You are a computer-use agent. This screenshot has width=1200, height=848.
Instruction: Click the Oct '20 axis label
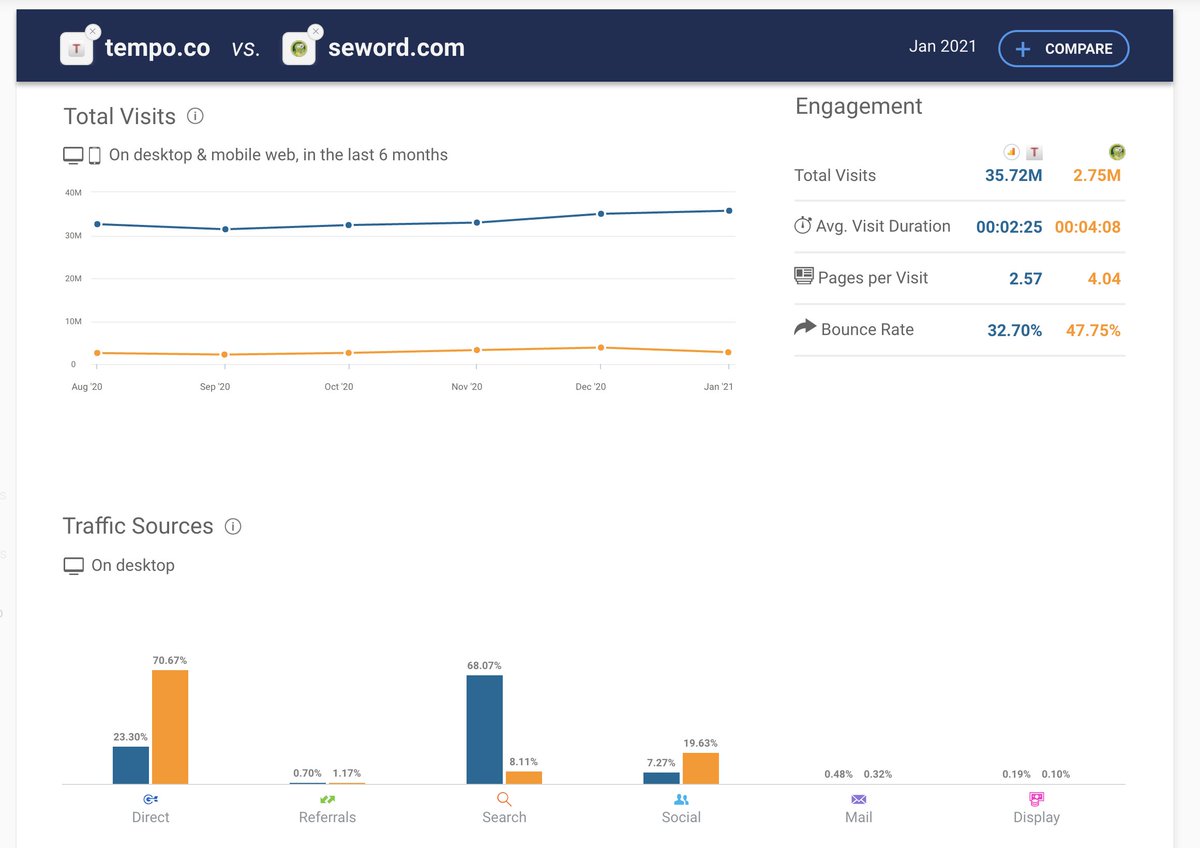tap(338, 387)
